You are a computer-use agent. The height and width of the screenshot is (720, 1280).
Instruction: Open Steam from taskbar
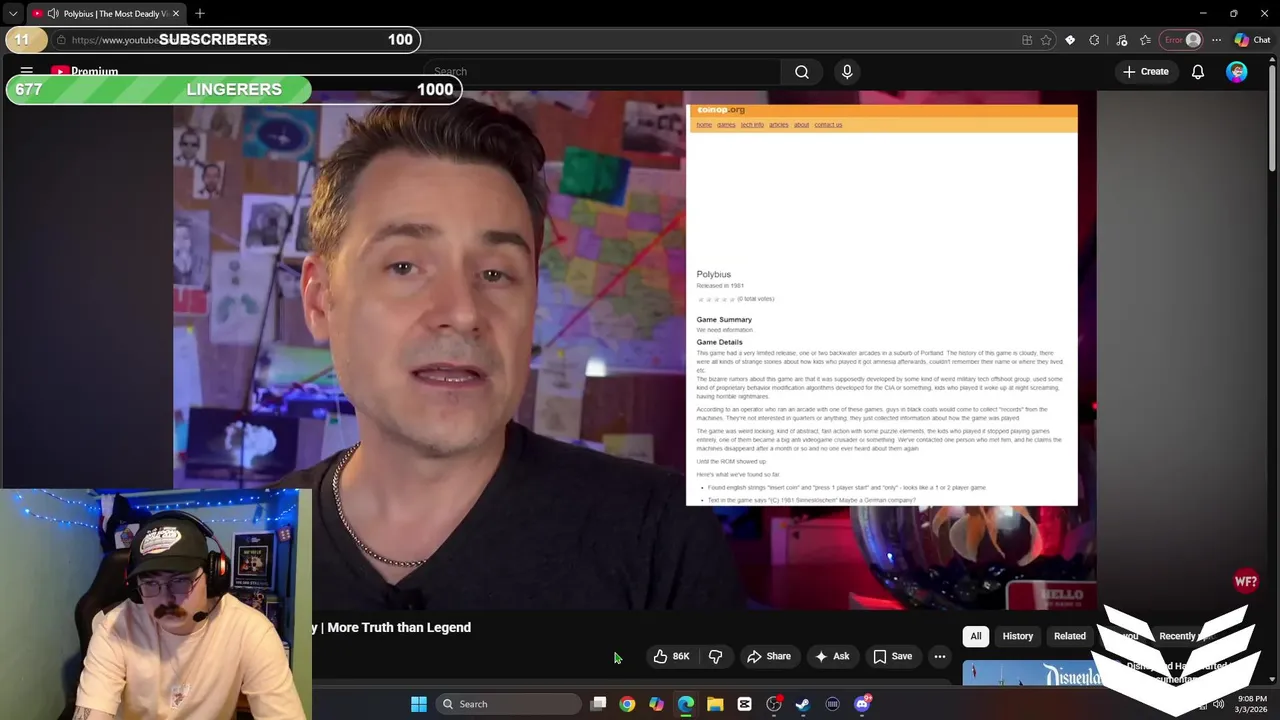click(x=803, y=704)
